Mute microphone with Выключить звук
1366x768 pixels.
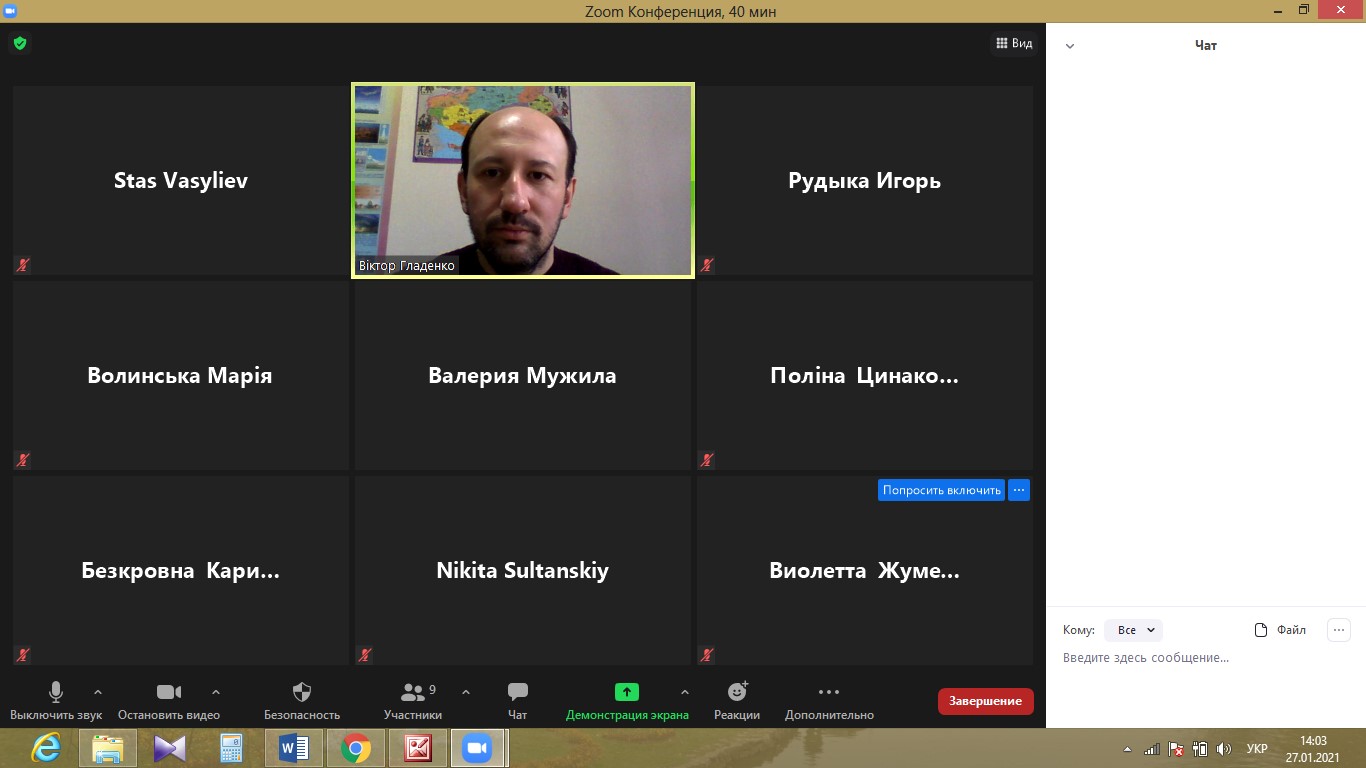[x=56, y=692]
